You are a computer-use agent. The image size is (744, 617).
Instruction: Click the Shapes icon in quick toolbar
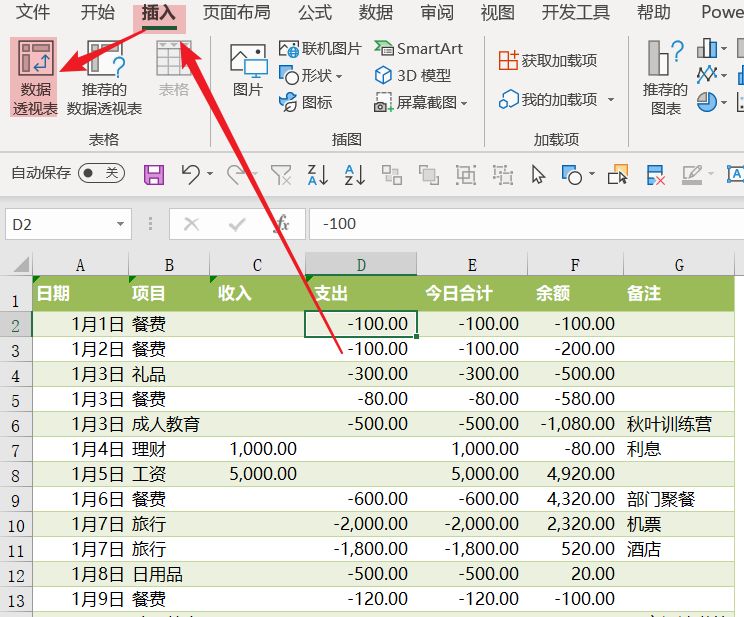tap(571, 175)
